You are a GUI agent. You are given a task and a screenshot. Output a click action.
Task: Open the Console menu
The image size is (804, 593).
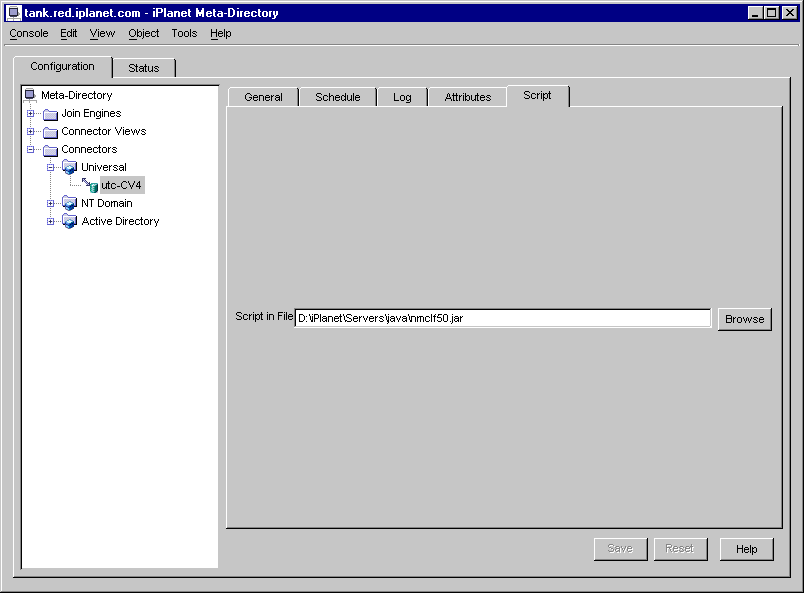29,33
